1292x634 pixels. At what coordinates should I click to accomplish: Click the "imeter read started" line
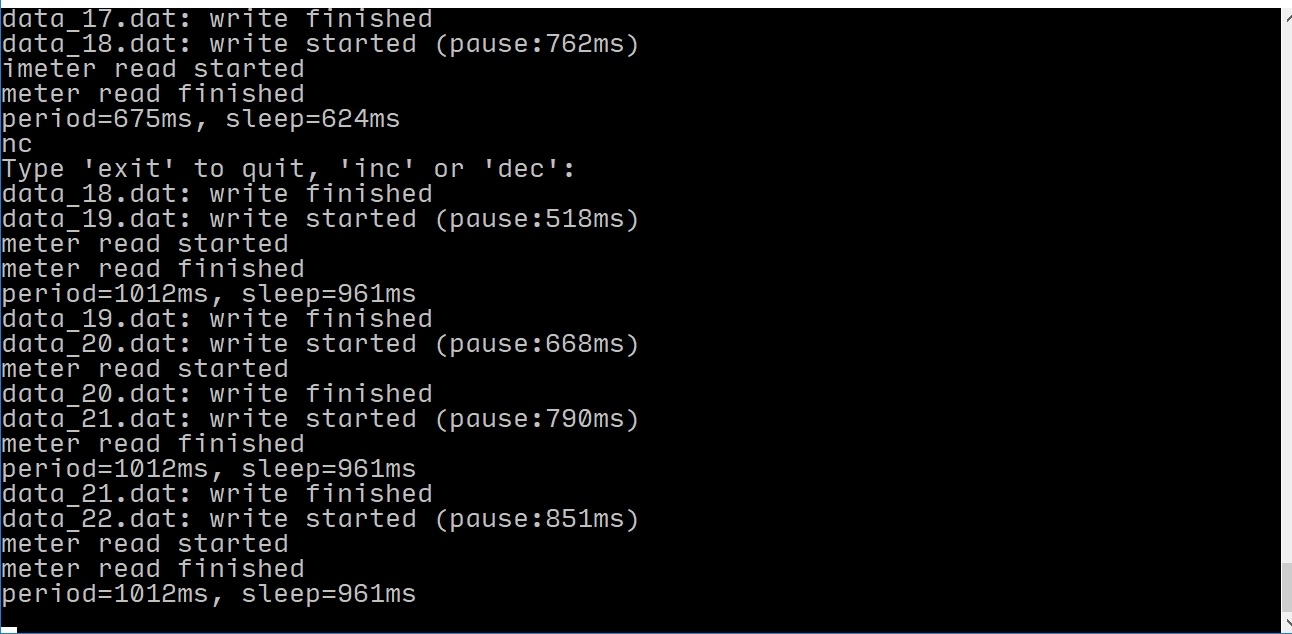pos(153,69)
